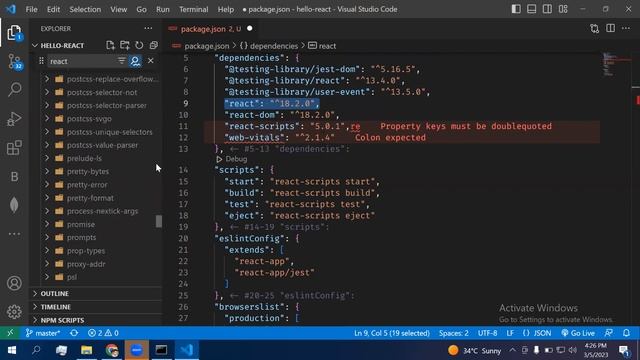Viewport: 640px width, 360px height.
Task: Toggle the bottom panel layout
Action: click(531, 9)
